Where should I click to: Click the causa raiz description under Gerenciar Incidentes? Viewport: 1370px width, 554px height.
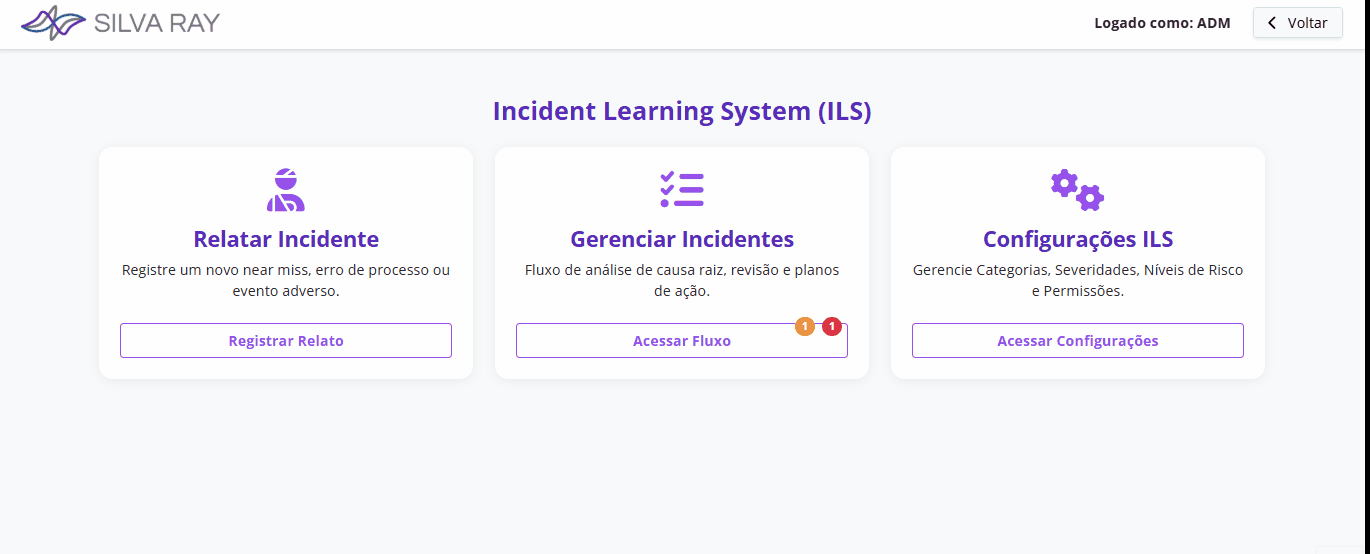pos(682,281)
